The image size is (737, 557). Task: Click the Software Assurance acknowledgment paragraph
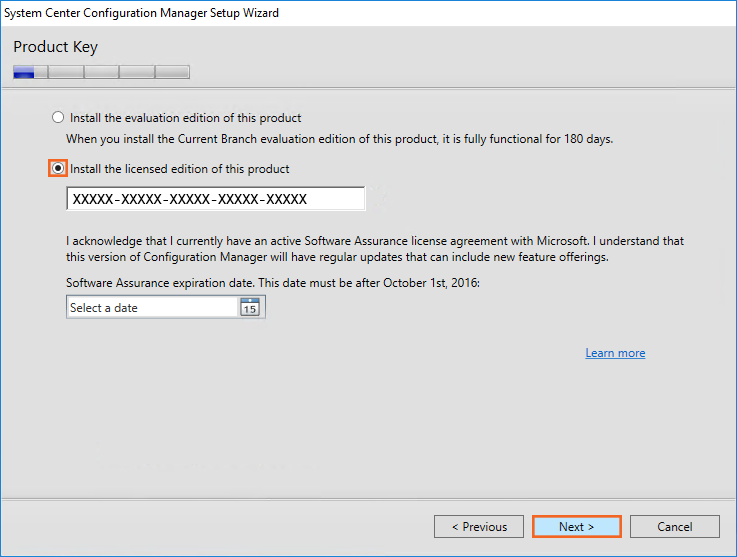click(380, 249)
